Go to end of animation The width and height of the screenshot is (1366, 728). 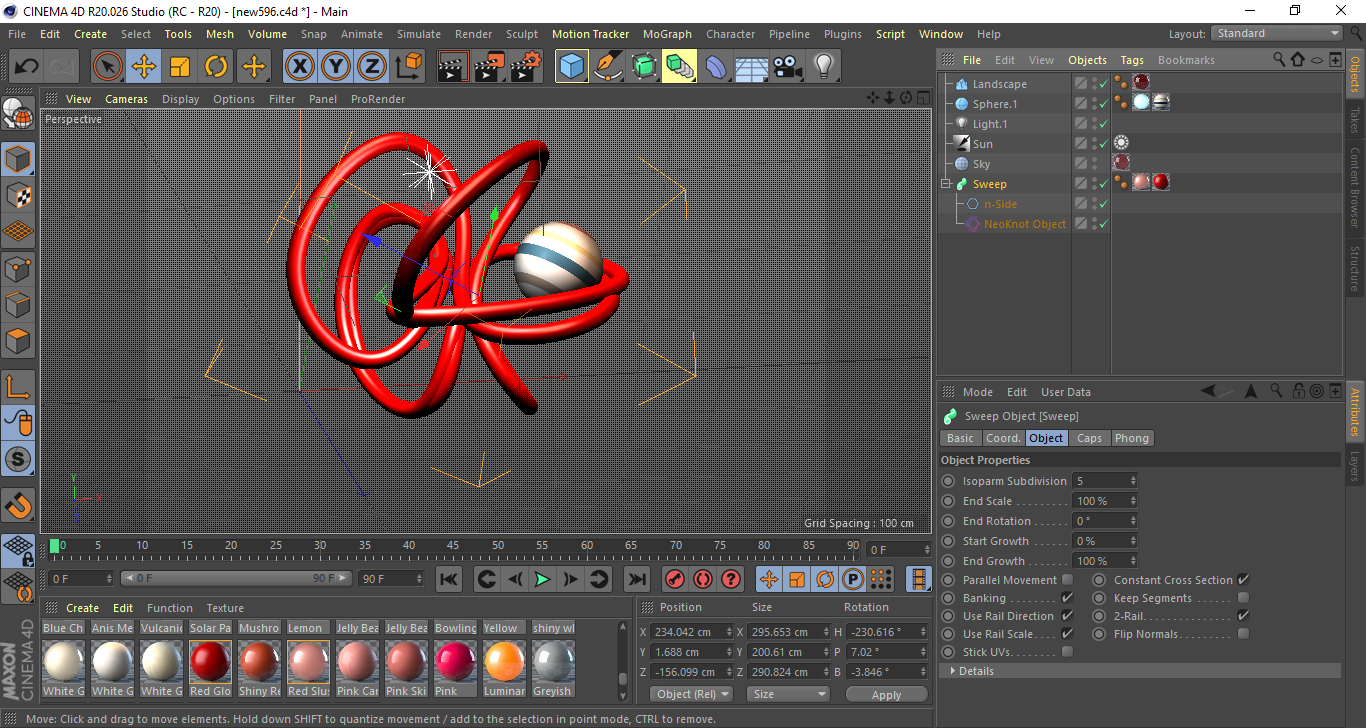pyautogui.click(x=636, y=579)
